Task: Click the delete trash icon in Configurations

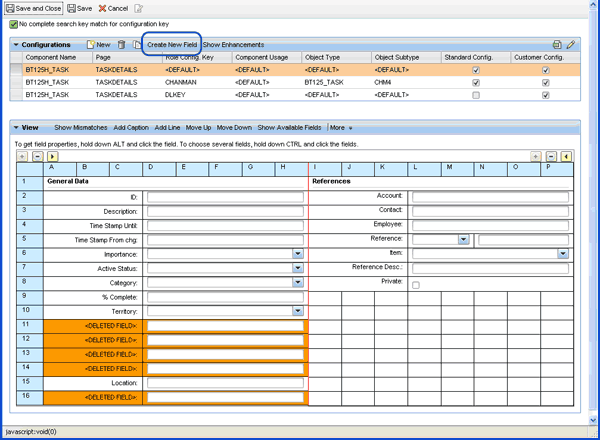Action: coord(121,45)
